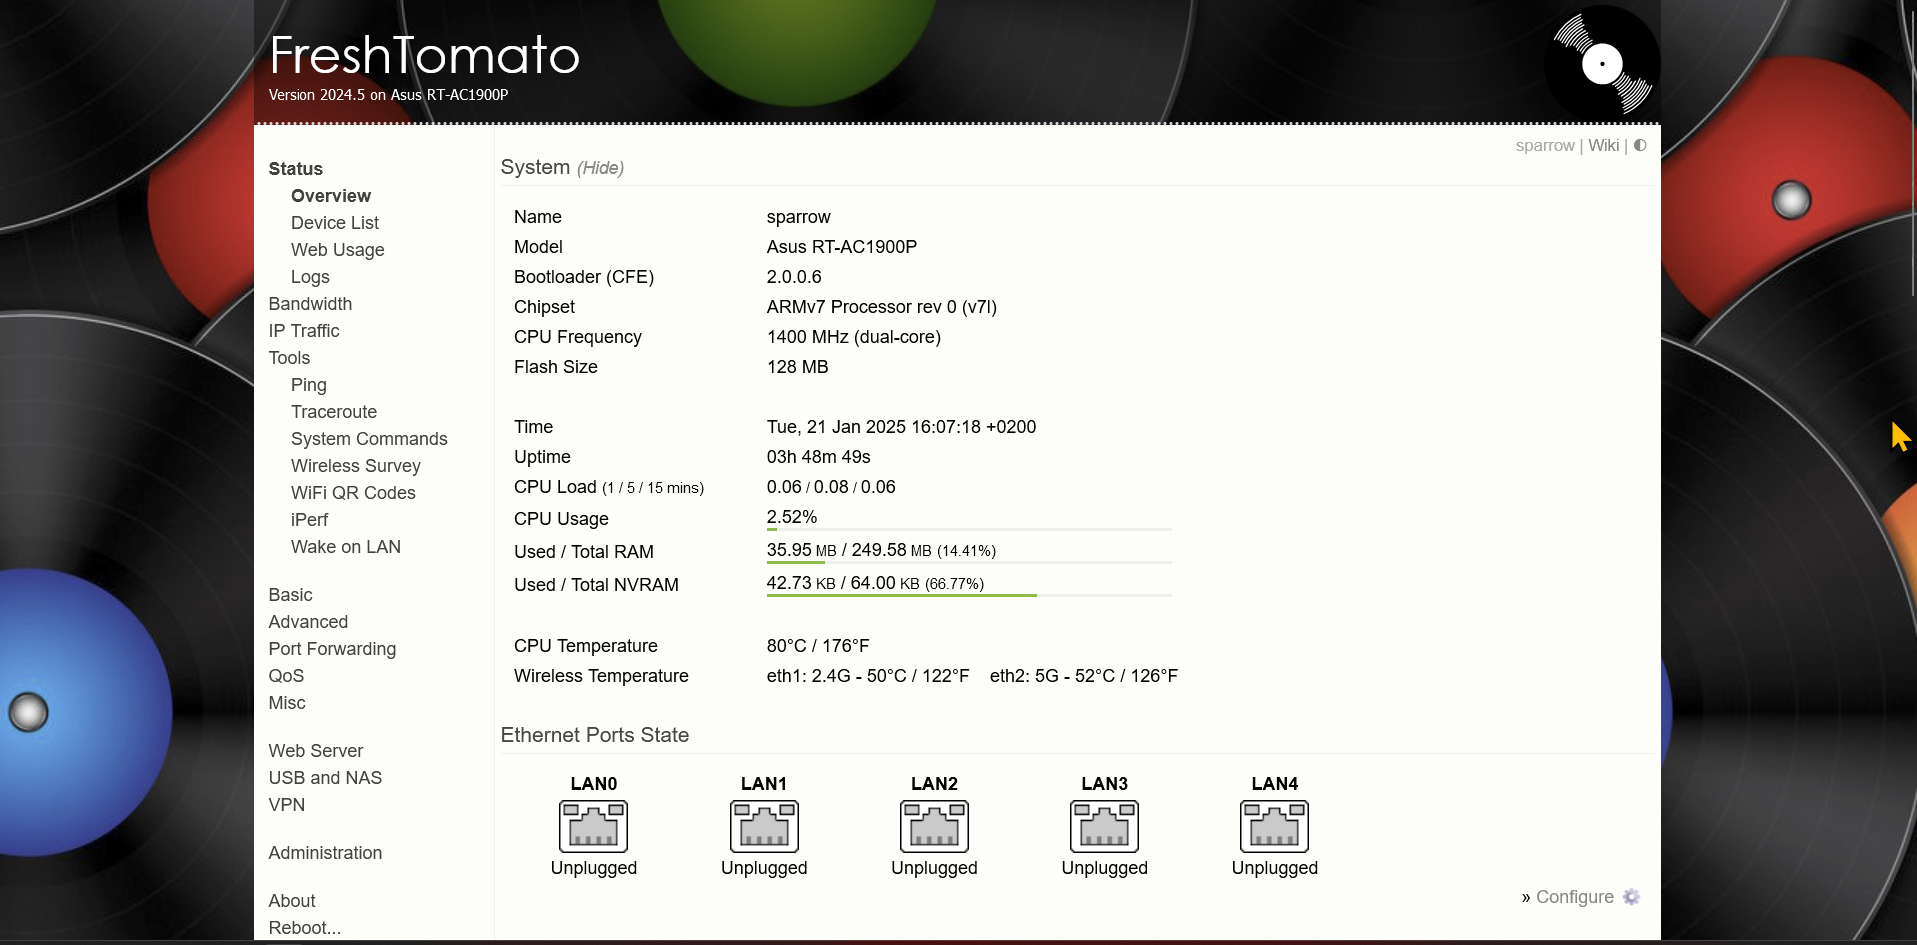Click the Ping tool entry
Viewport: 1917px width, 945px height.
[308, 384]
